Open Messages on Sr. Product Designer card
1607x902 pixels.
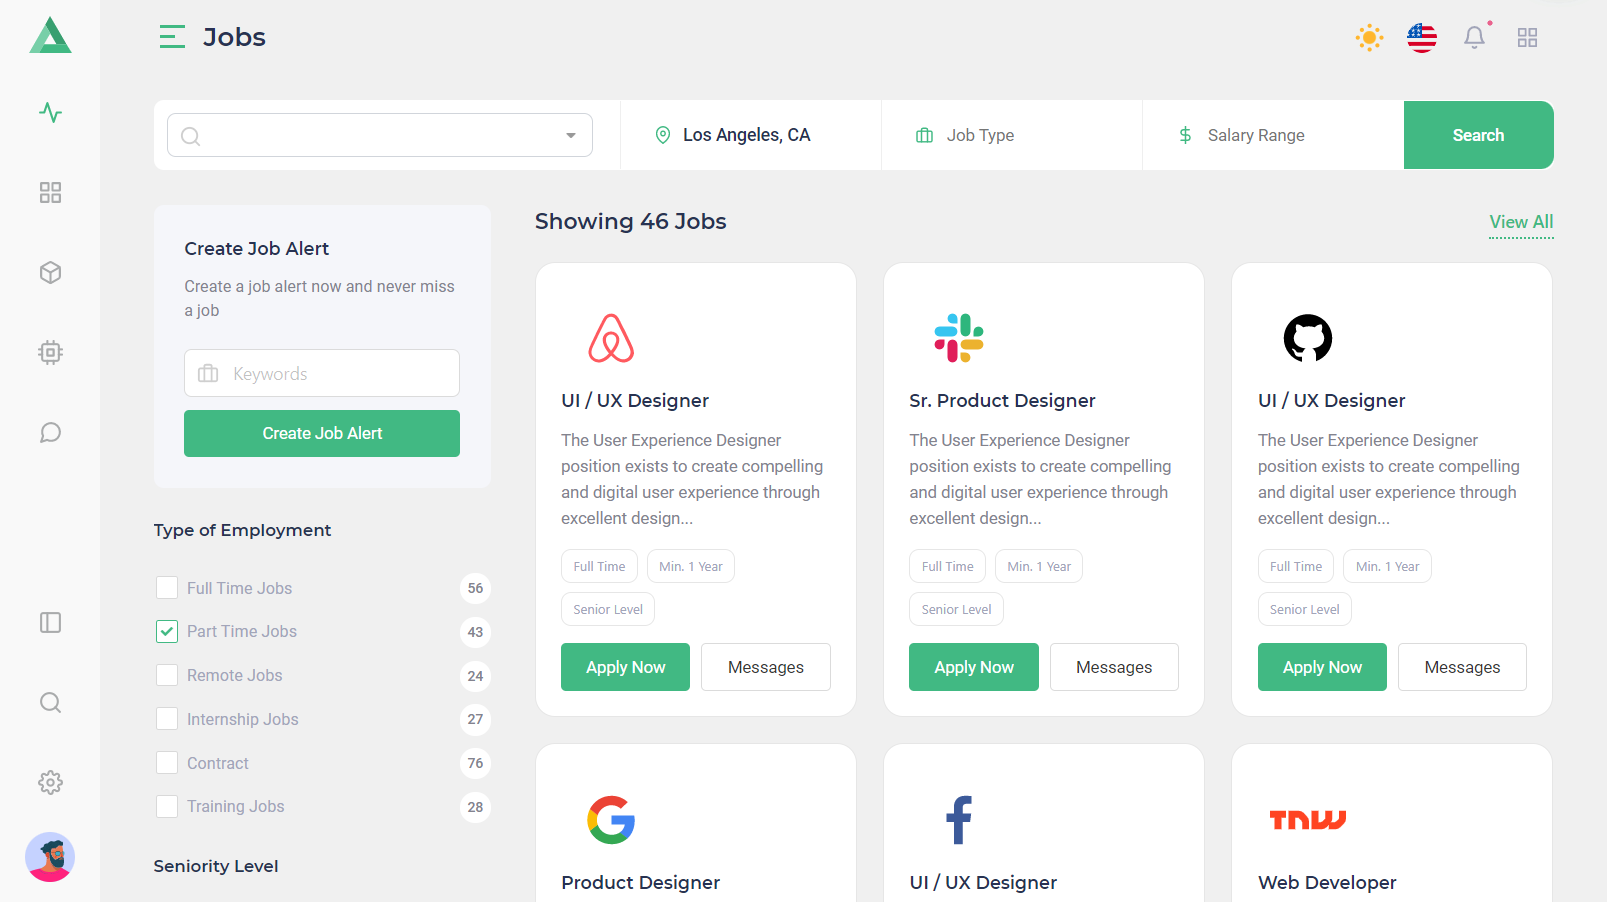[x=1114, y=667]
